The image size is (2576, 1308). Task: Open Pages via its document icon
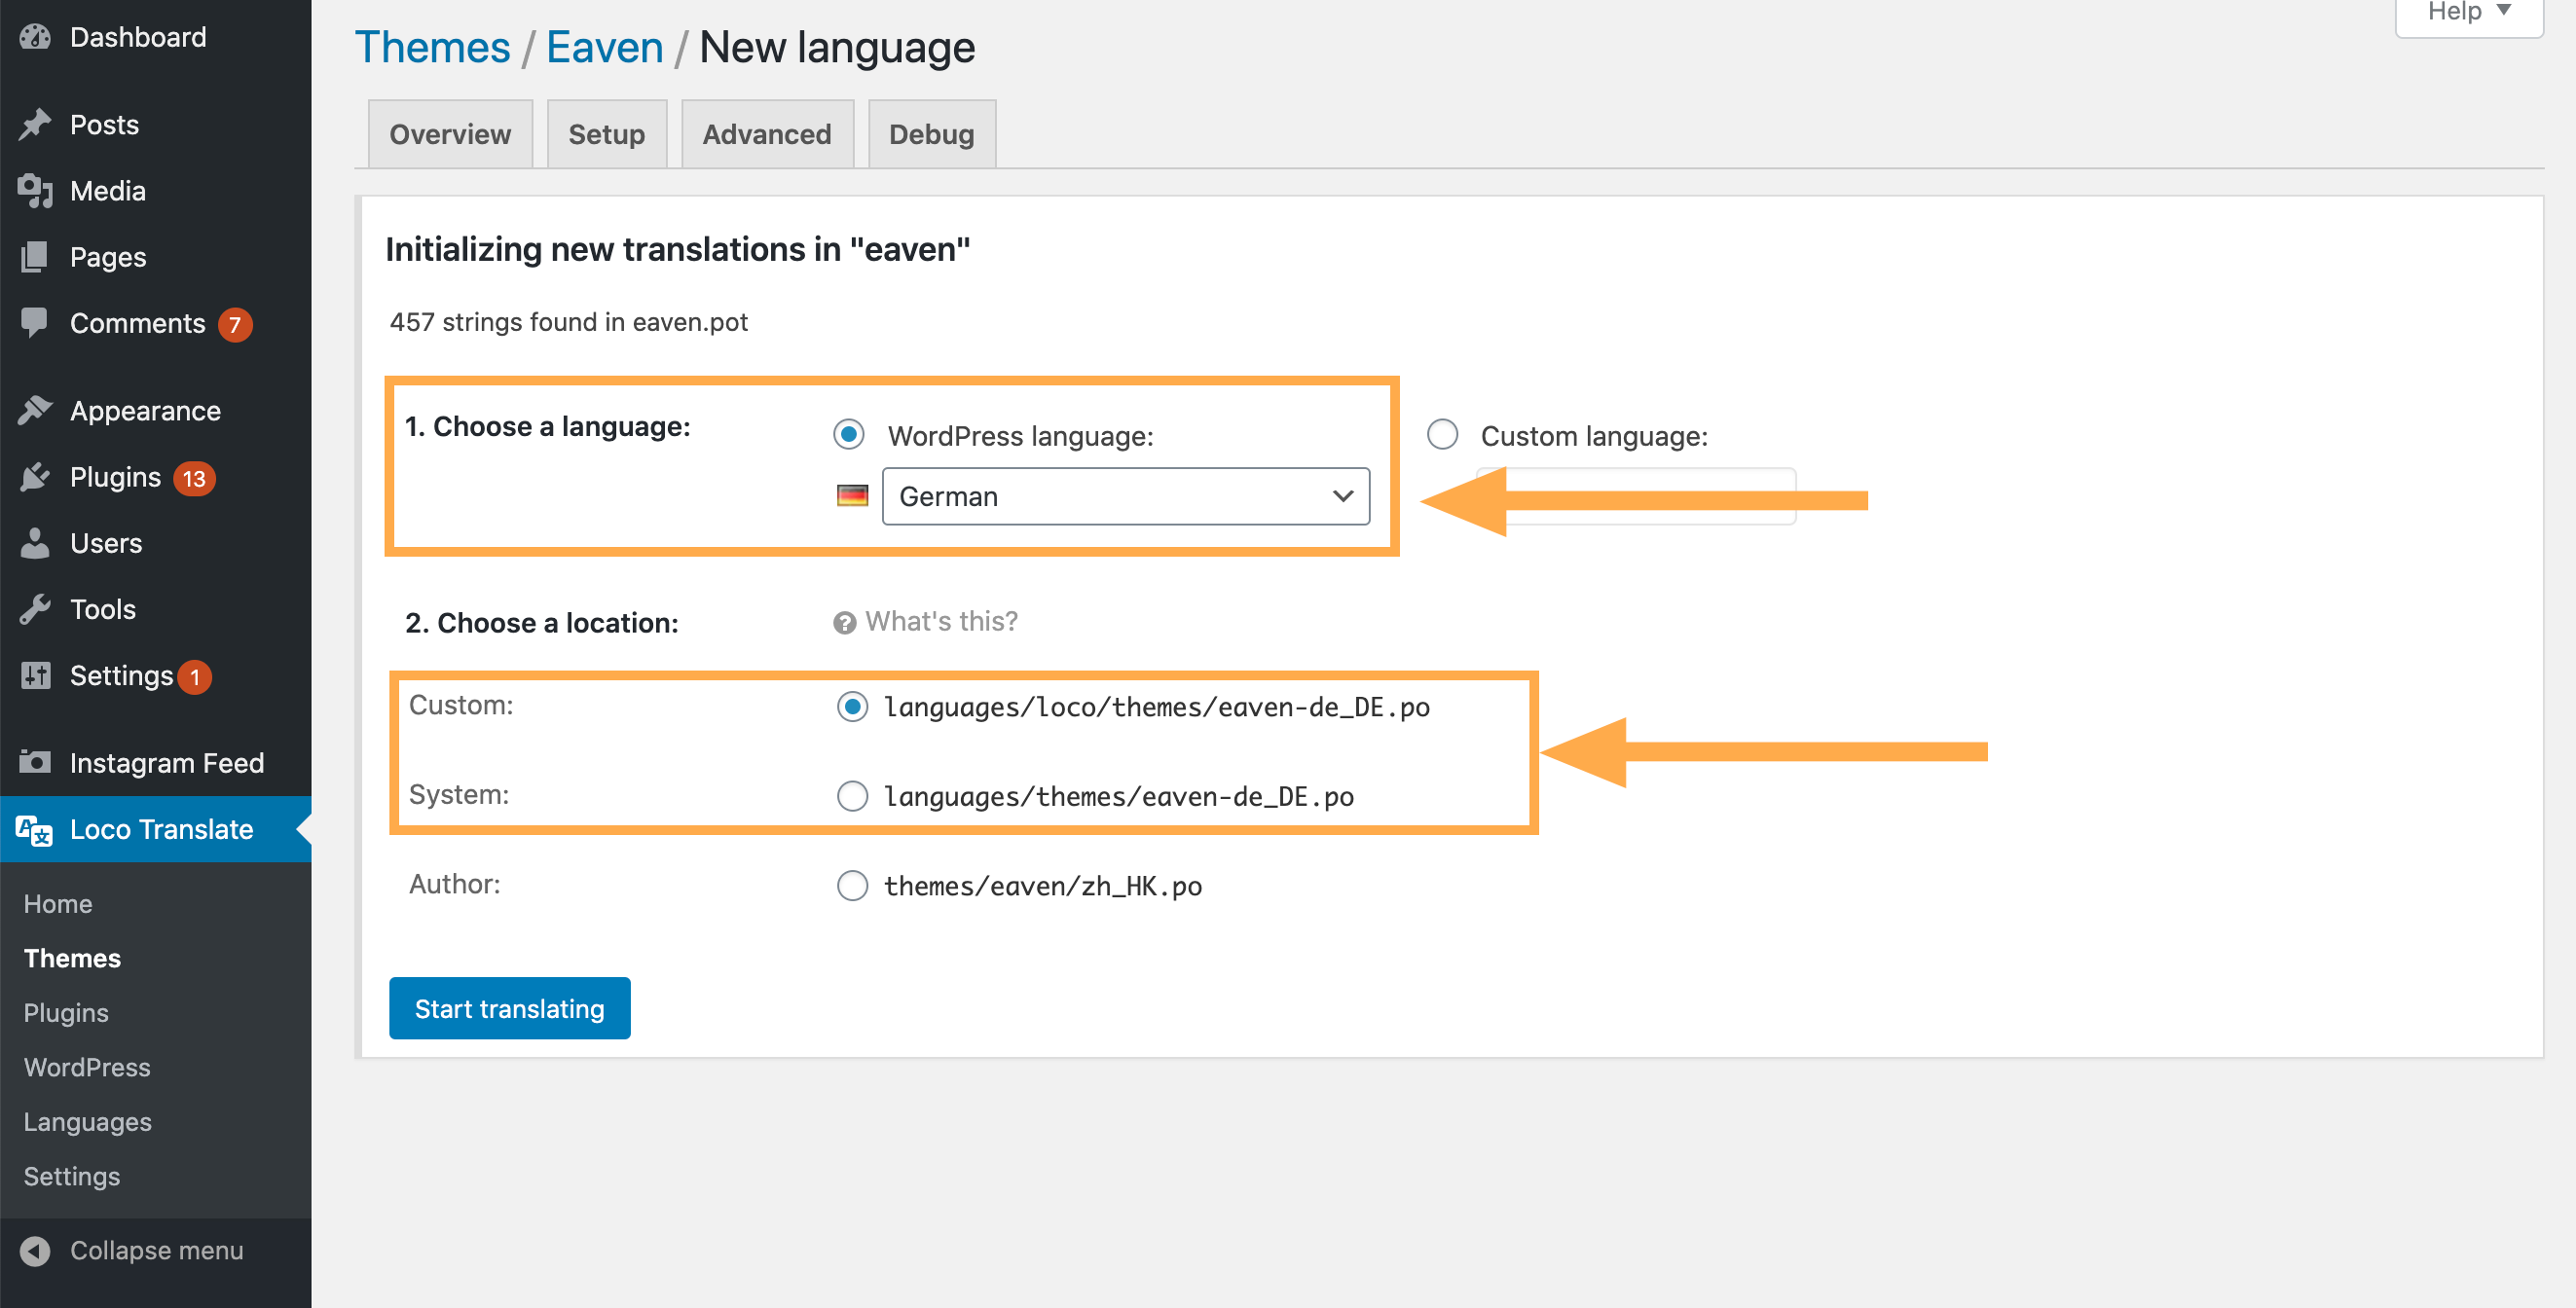35,256
